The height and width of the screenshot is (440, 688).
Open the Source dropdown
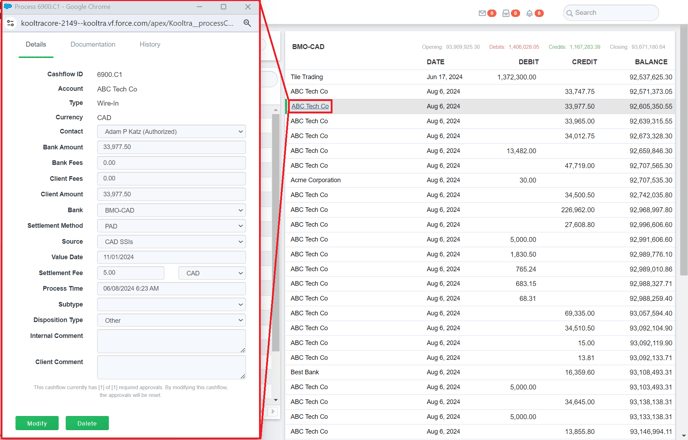pos(171,242)
